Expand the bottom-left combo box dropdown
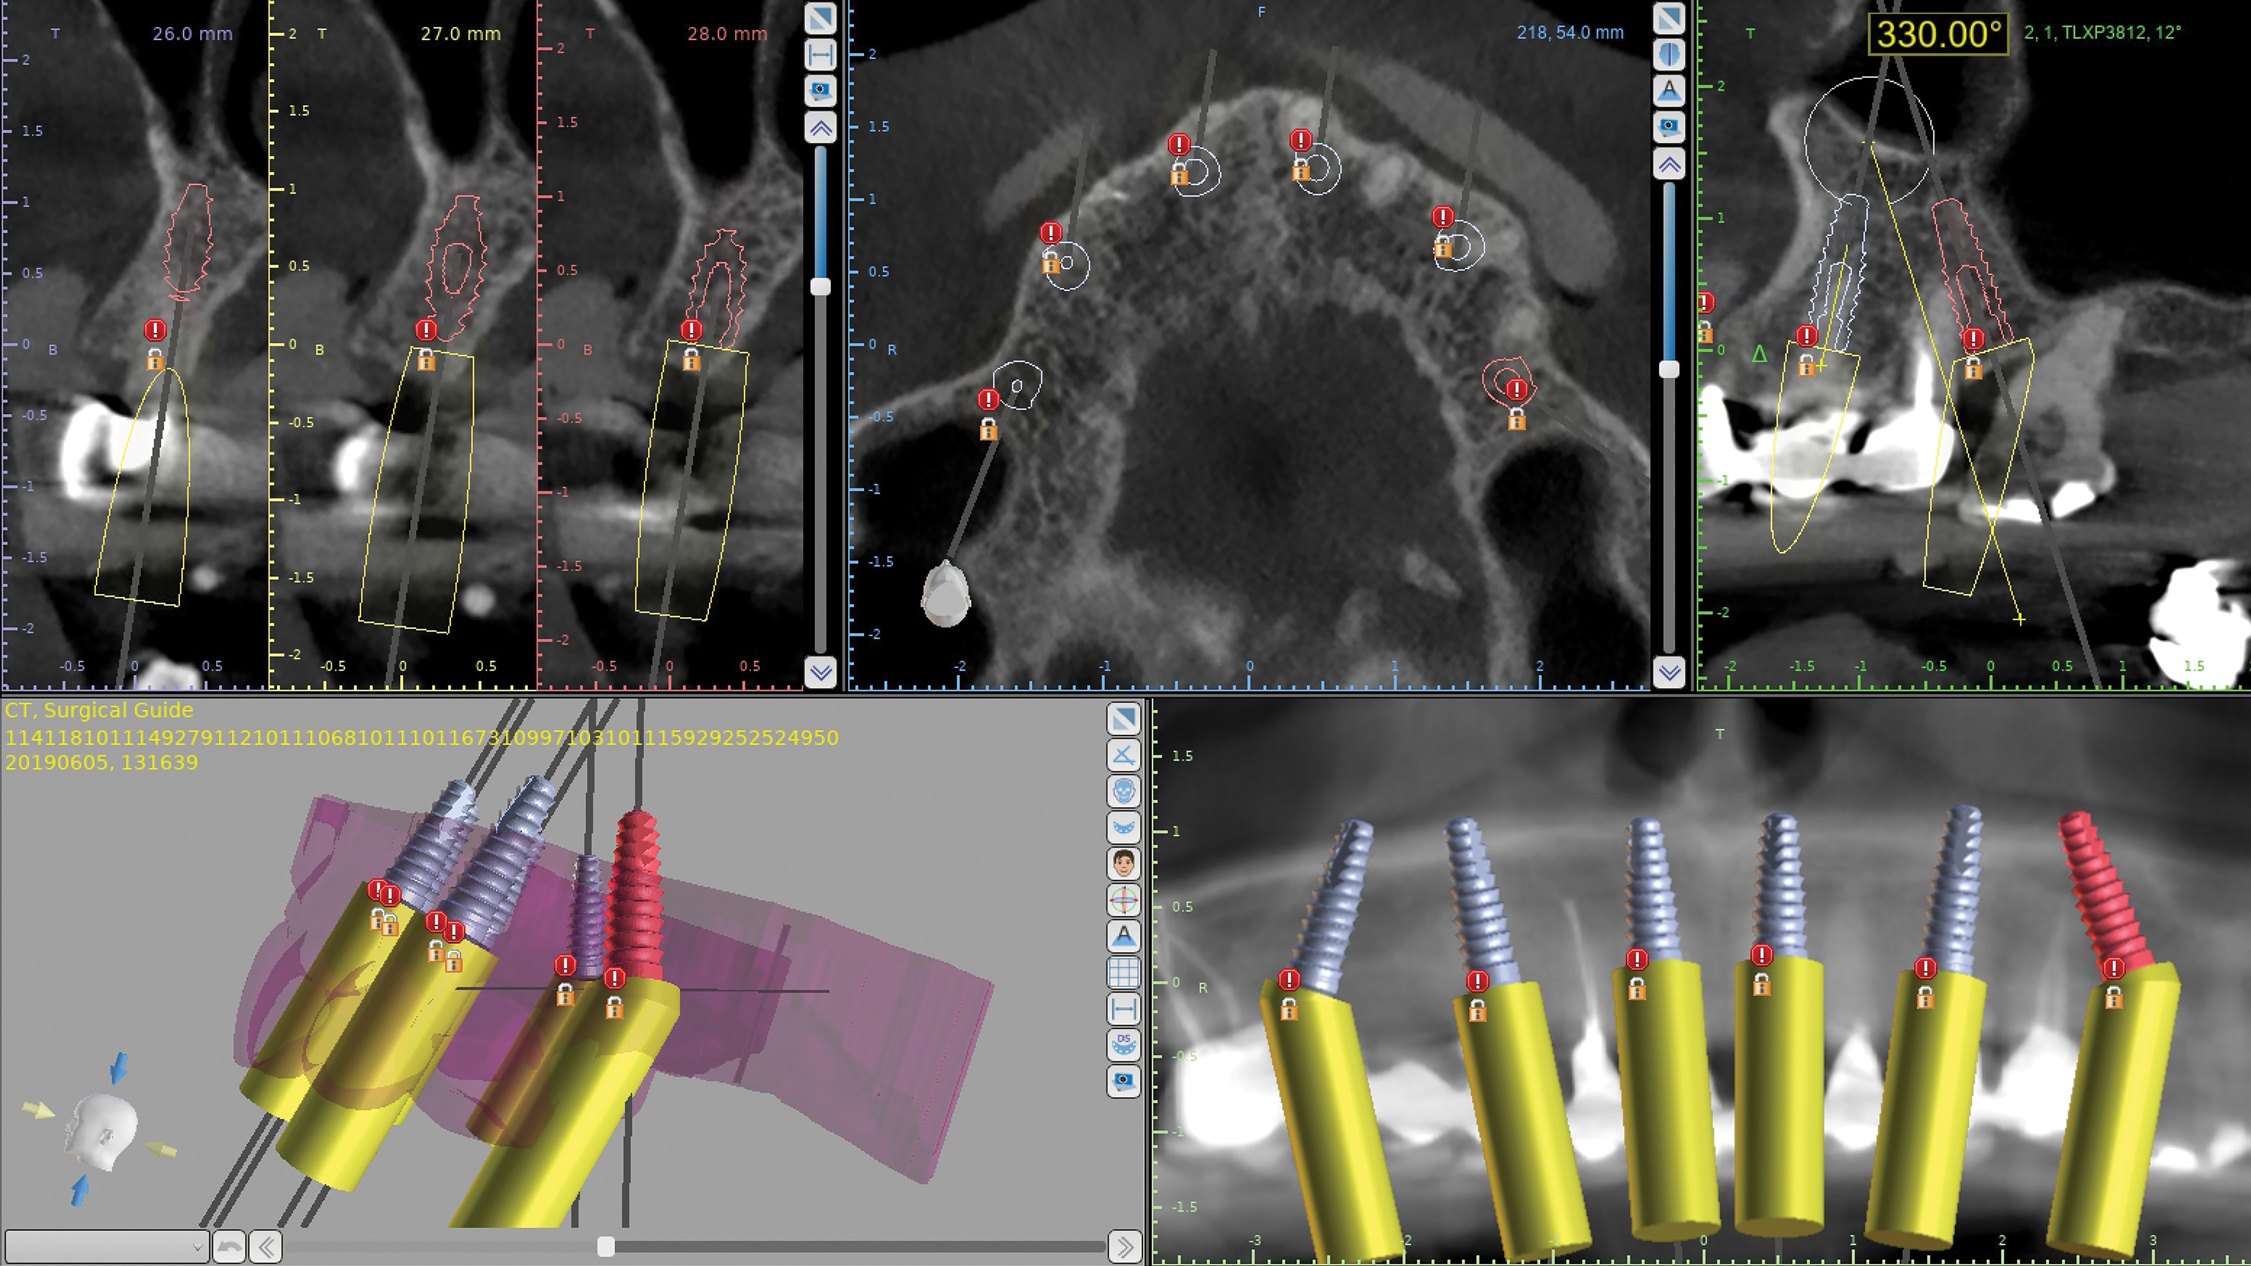This screenshot has width=2251, height=1266. pos(196,1247)
